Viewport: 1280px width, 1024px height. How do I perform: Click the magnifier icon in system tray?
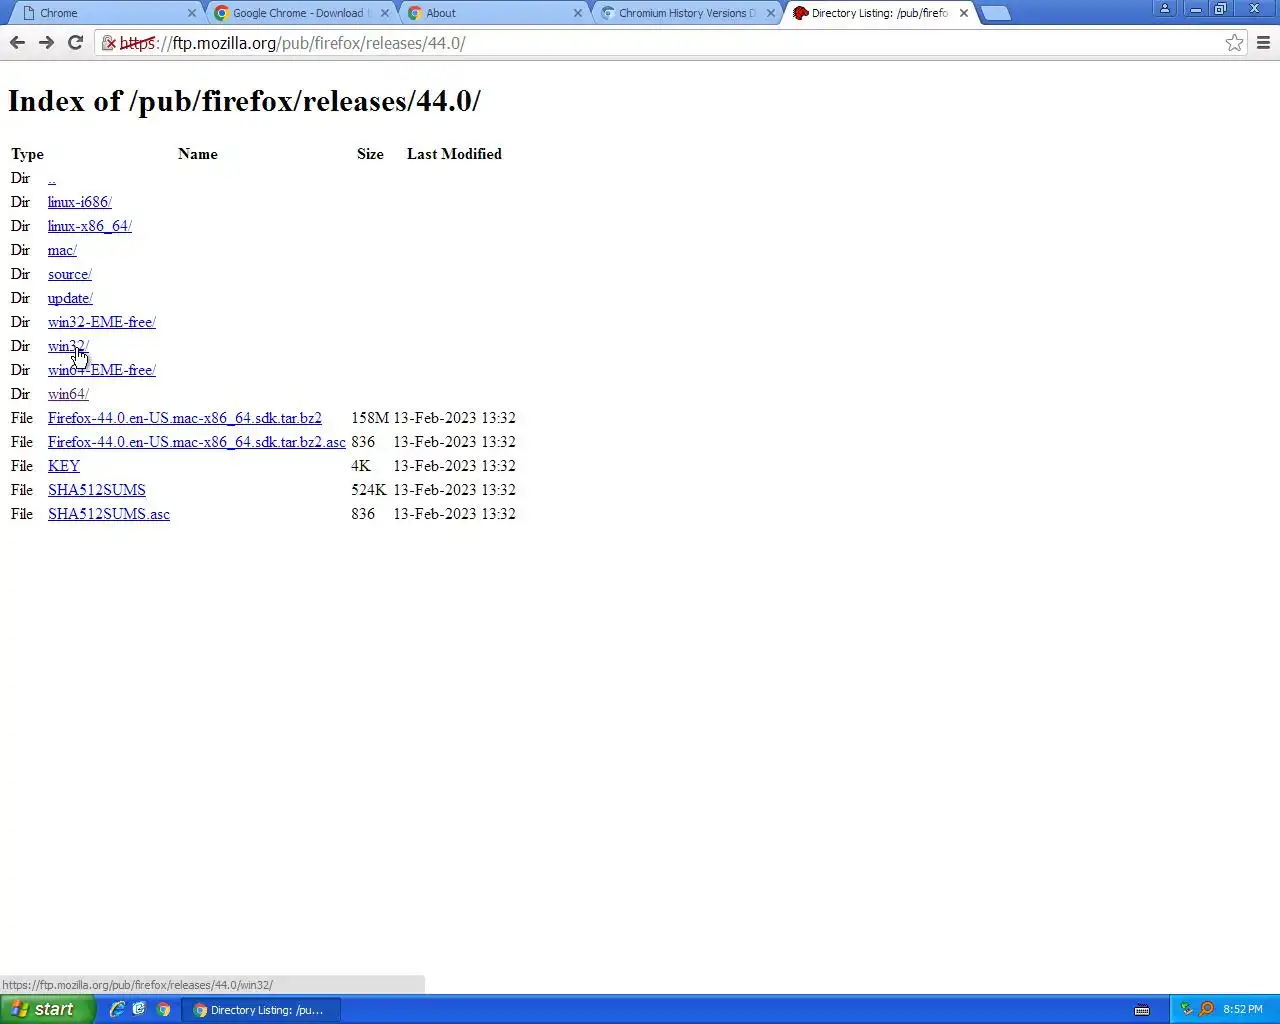pos(1206,1009)
